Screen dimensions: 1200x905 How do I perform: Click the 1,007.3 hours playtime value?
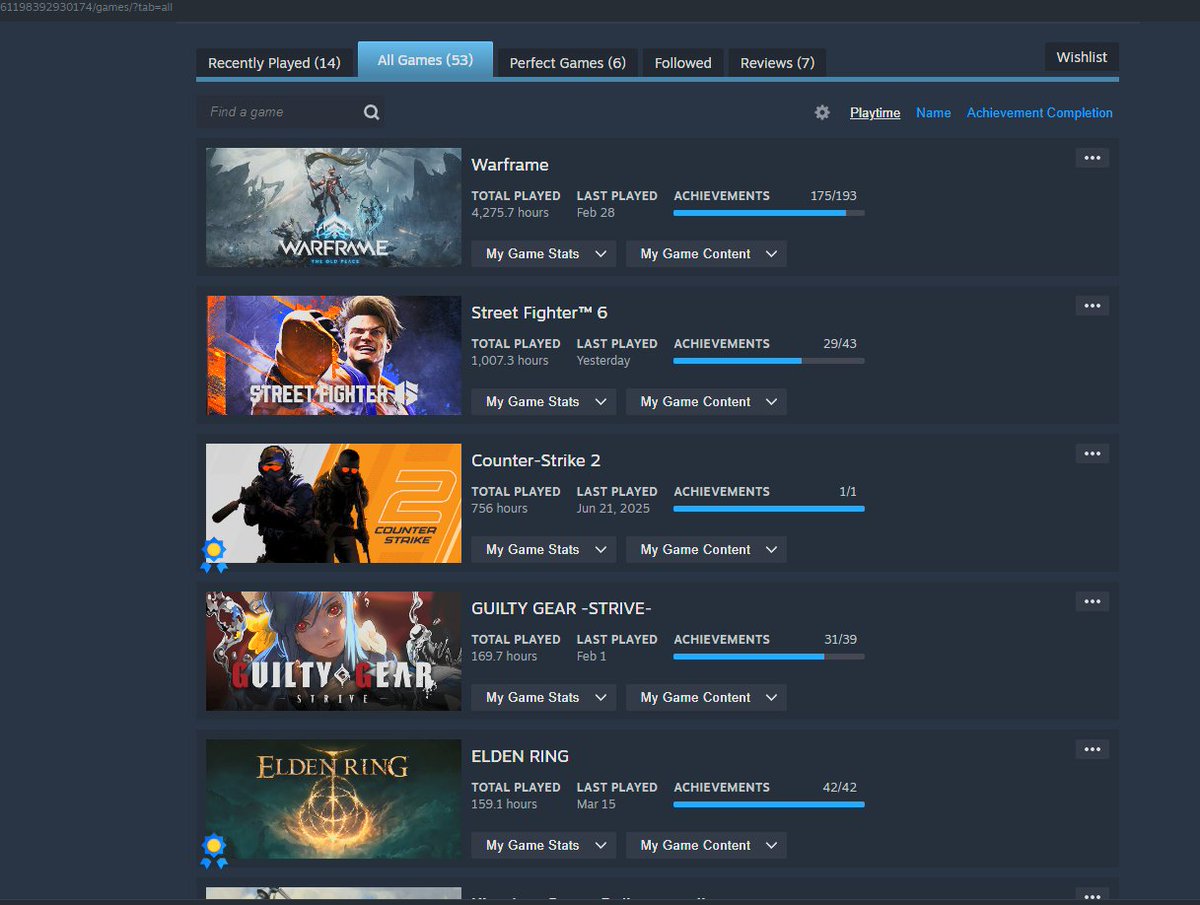click(x=510, y=361)
